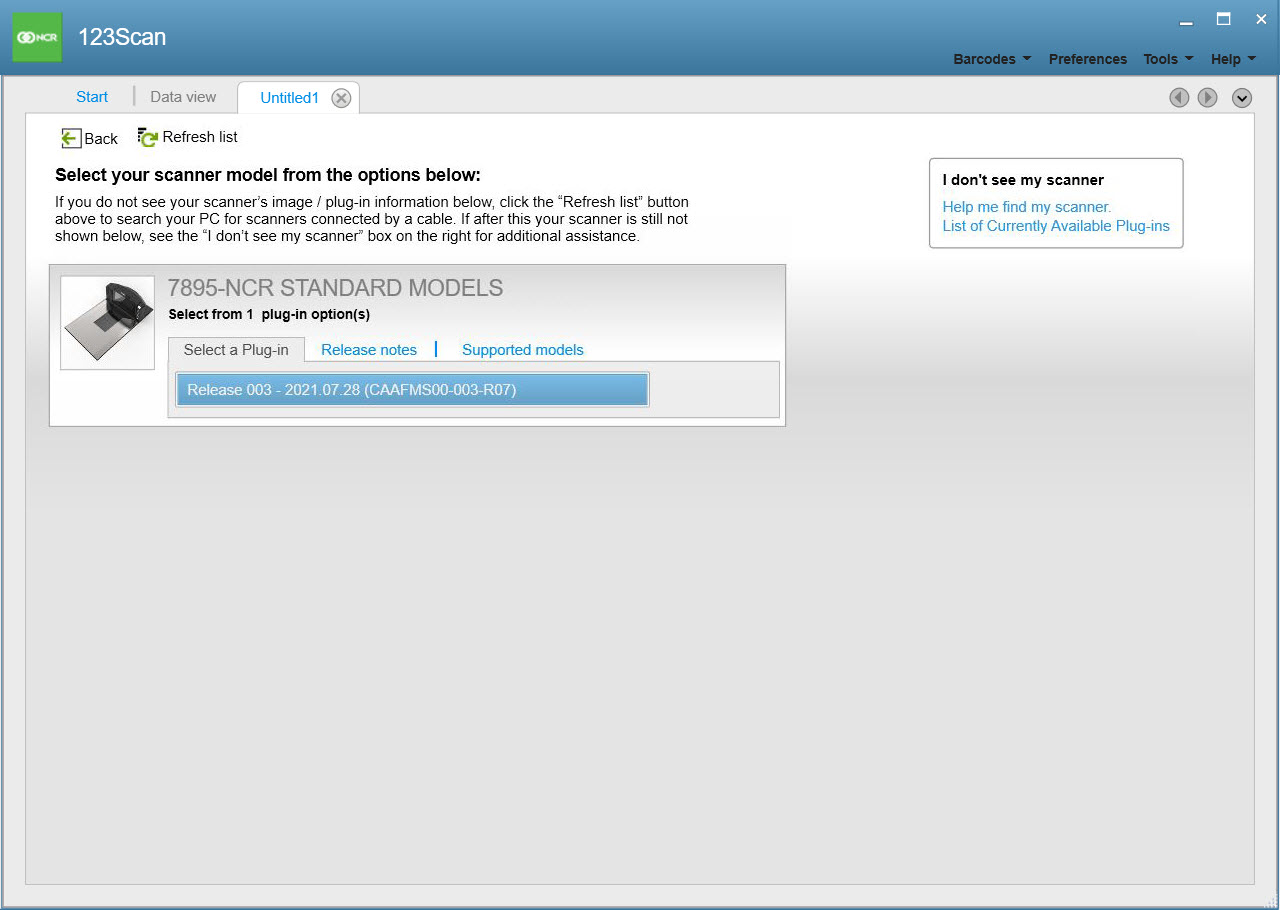1280x910 pixels.
Task: Open the Help menu
Action: [1233, 59]
